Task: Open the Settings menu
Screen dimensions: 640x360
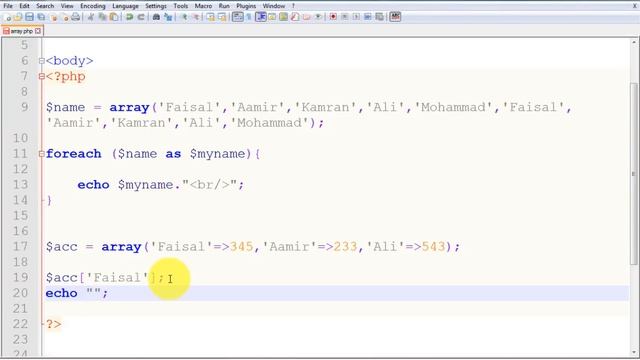Action: click(156, 6)
